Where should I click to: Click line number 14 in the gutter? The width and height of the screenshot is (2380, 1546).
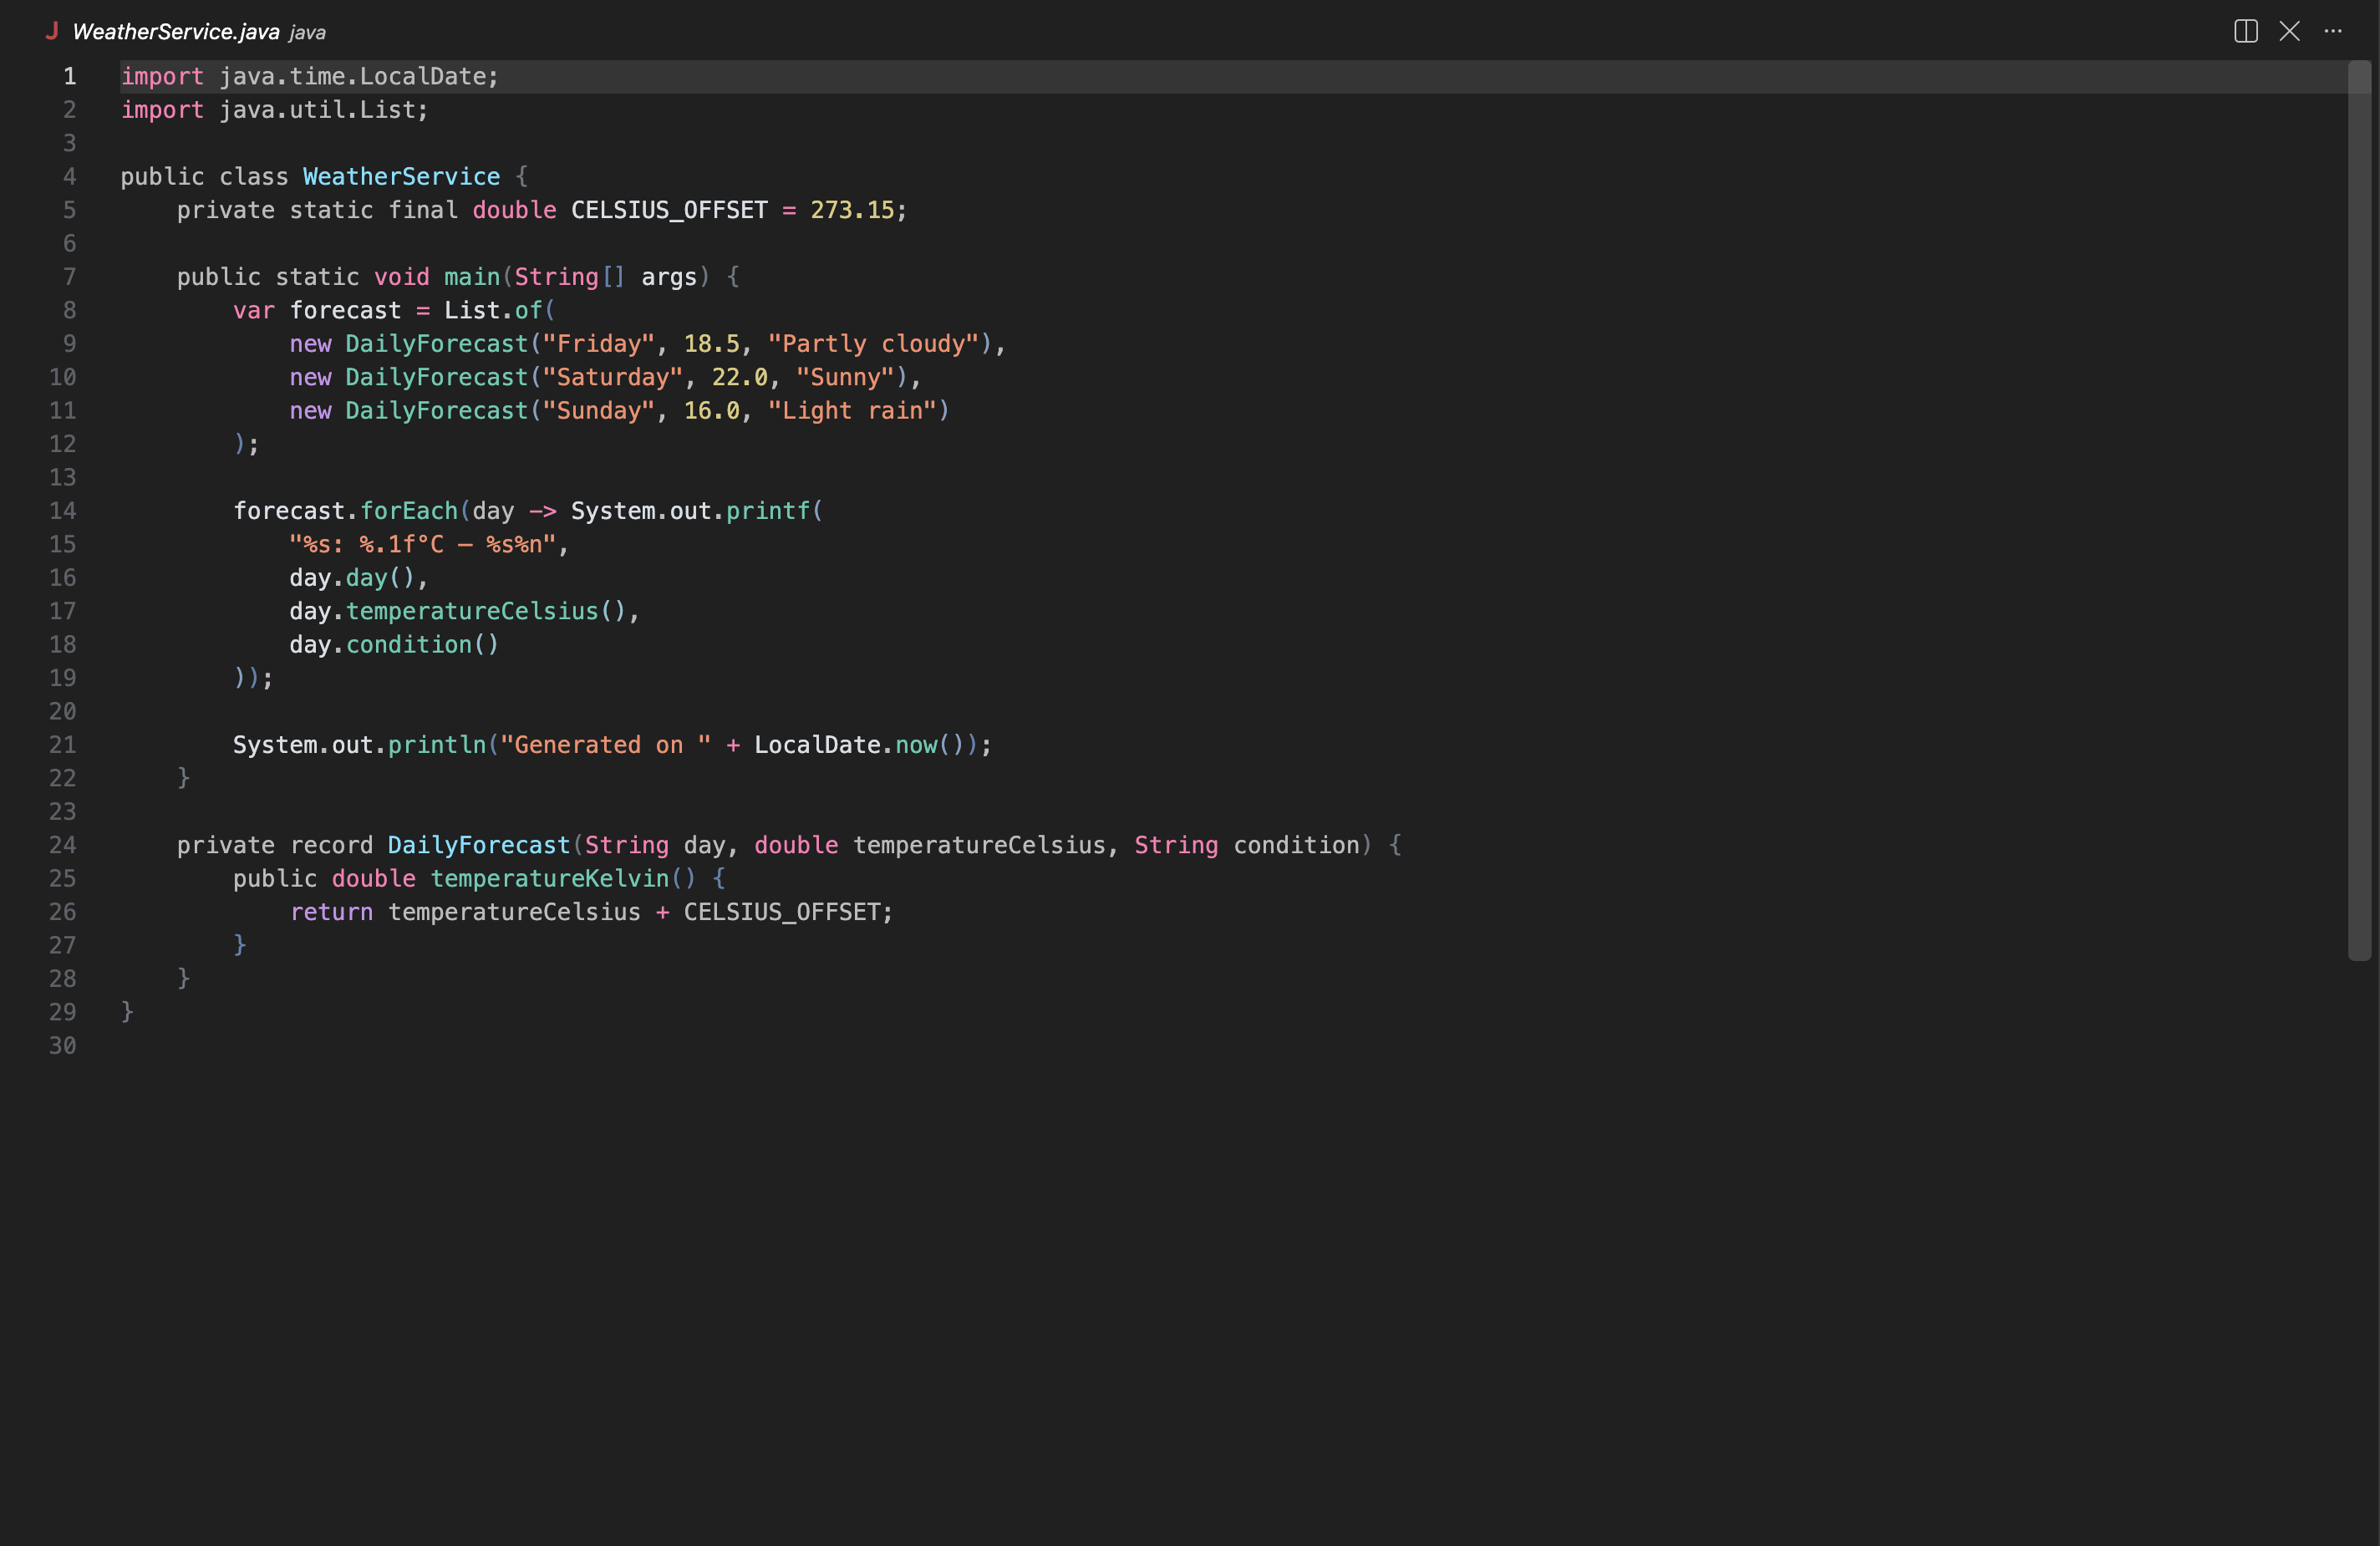tap(63, 511)
